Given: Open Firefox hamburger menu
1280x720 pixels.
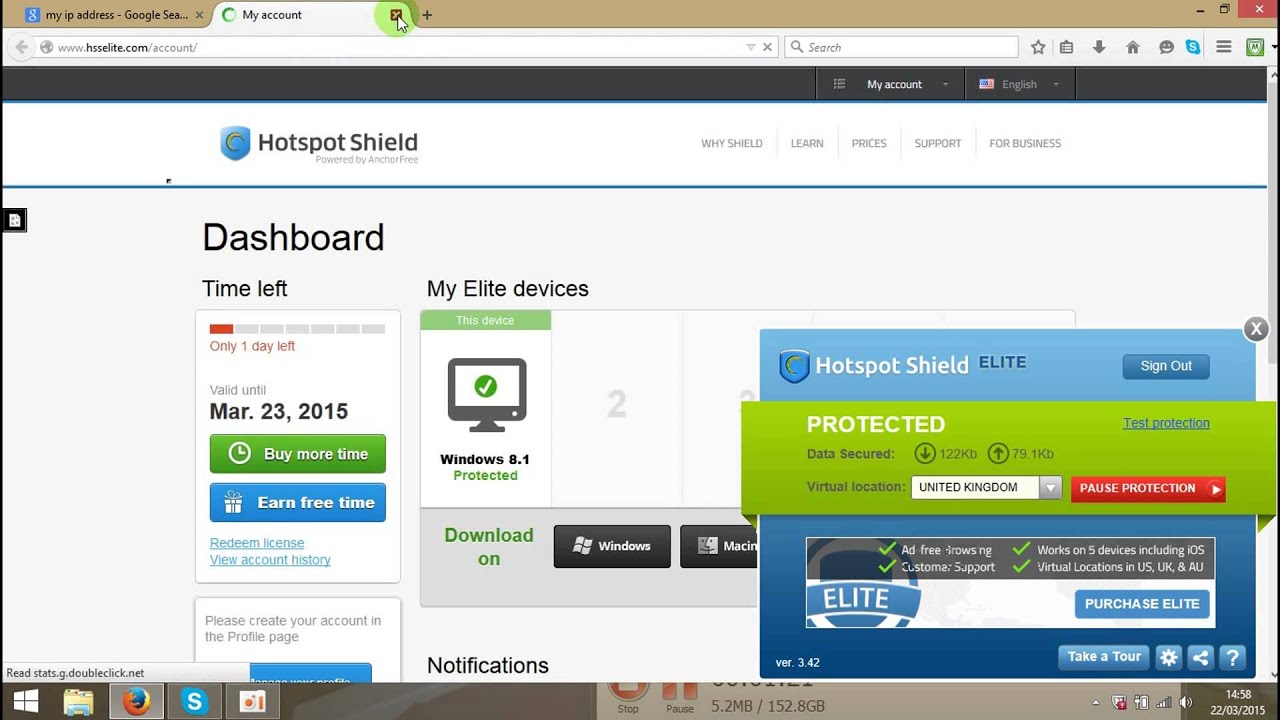Looking at the screenshot, I should [x=1223, y=47].
